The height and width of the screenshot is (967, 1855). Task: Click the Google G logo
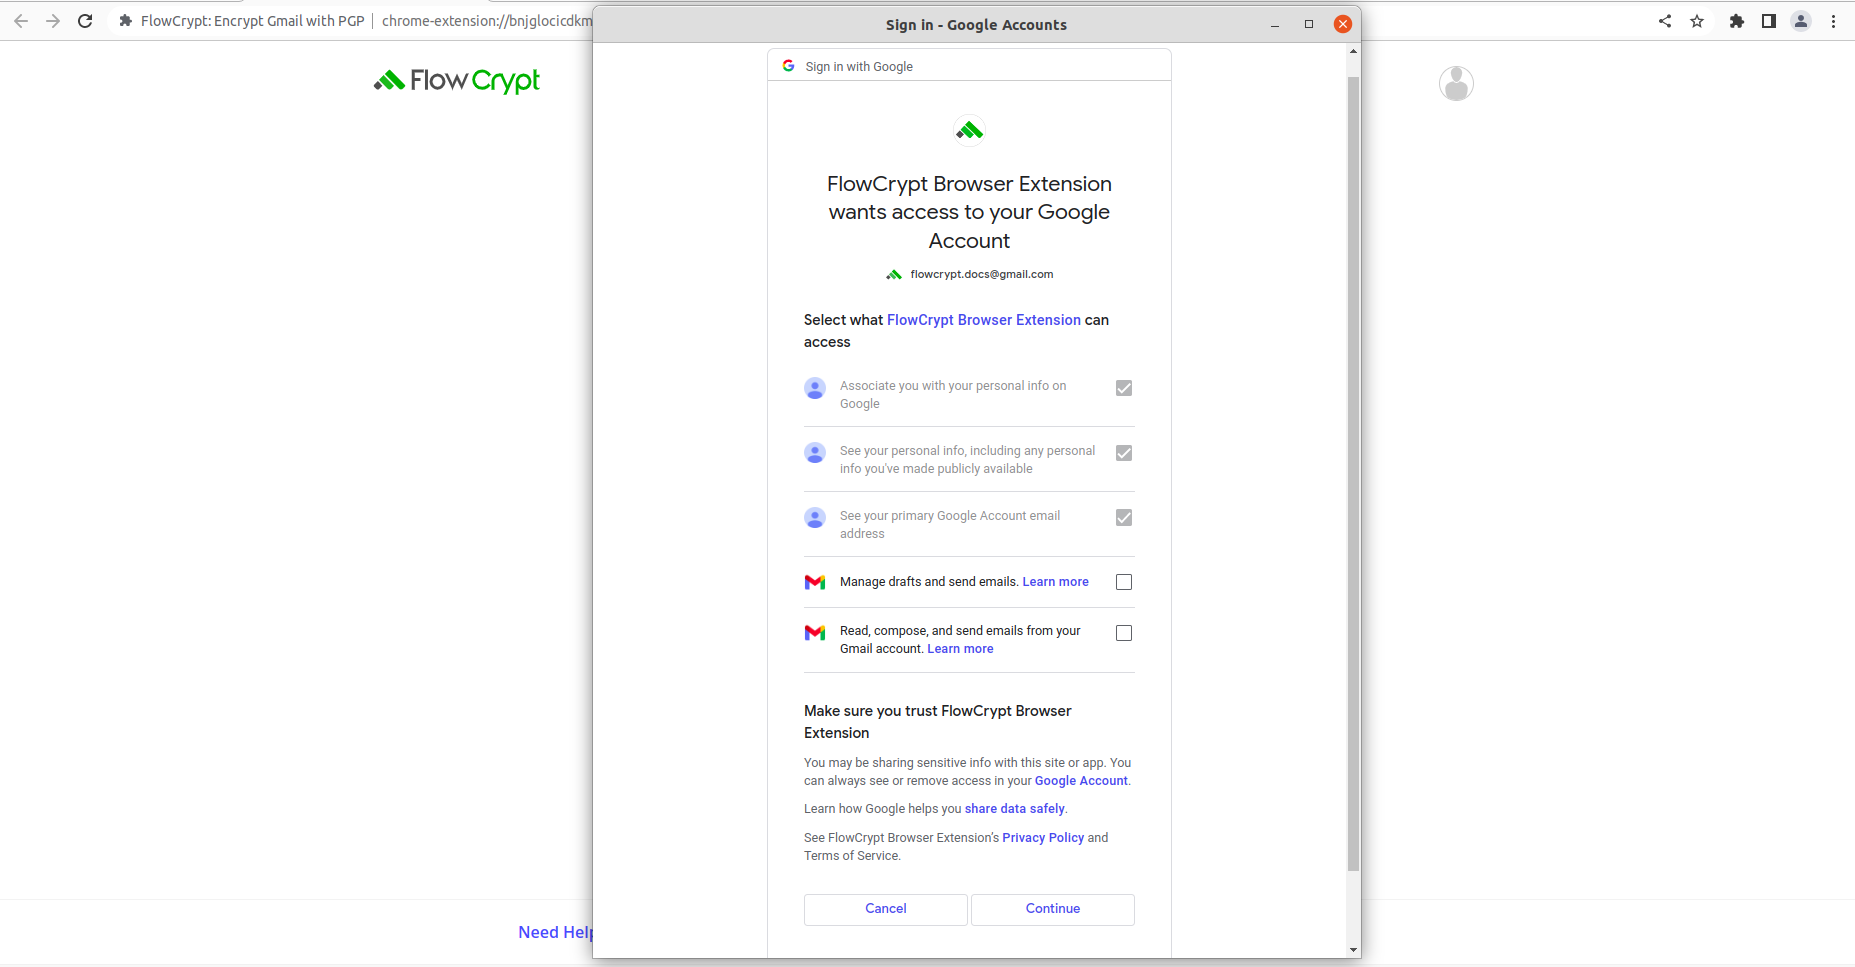(x=788, y=66)
